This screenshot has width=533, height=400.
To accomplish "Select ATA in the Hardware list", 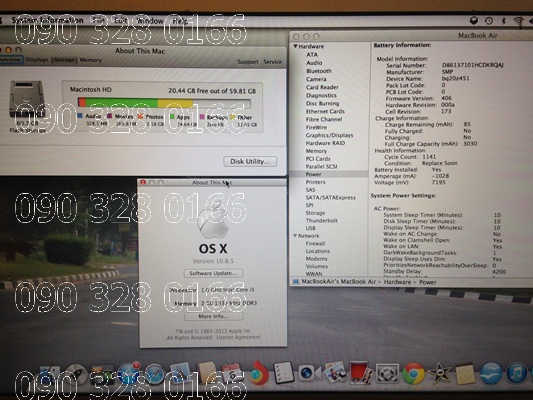I will pyautogui.click(x=312, y=54).
